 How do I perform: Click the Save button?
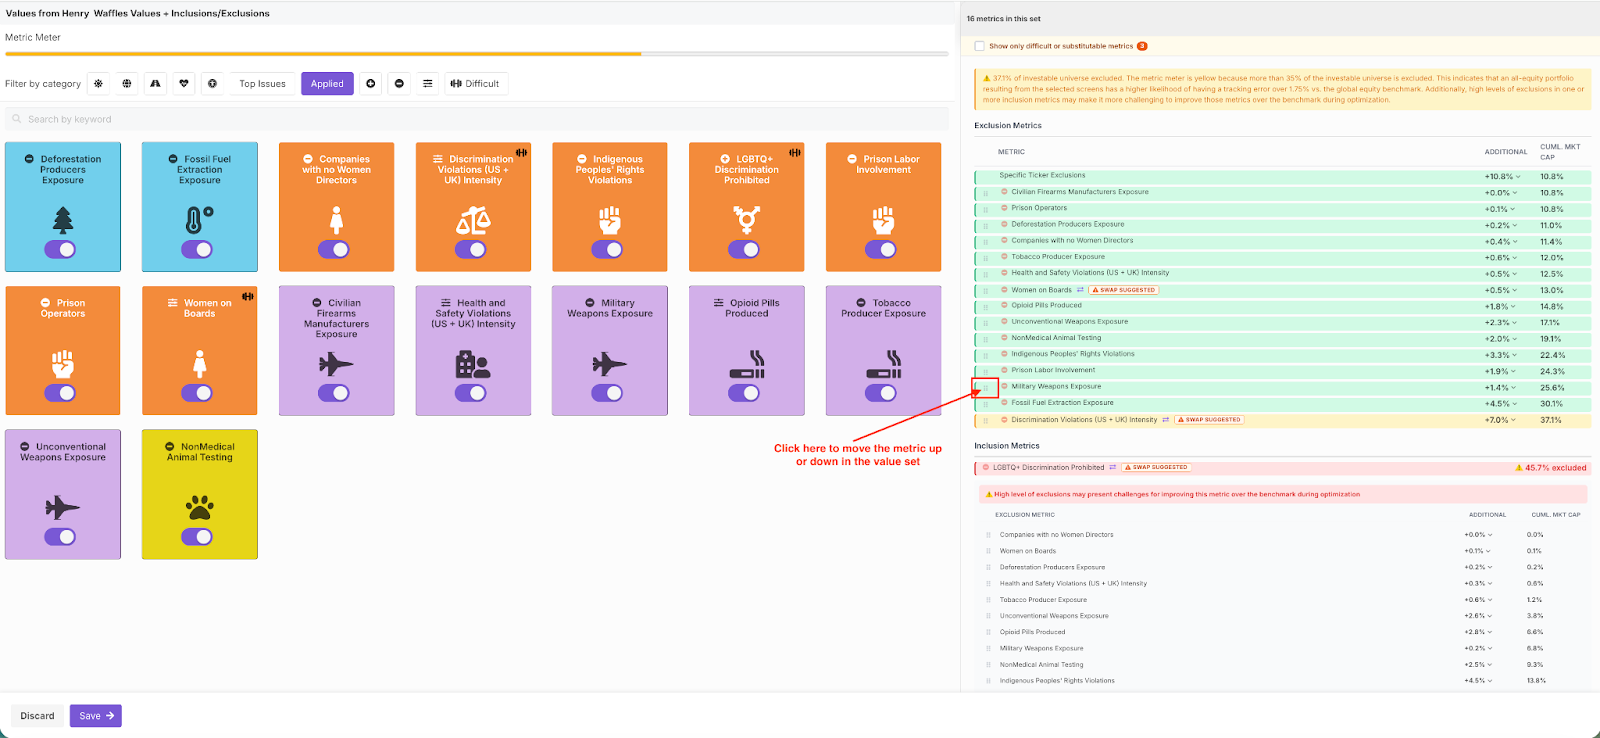click(96, 716)
